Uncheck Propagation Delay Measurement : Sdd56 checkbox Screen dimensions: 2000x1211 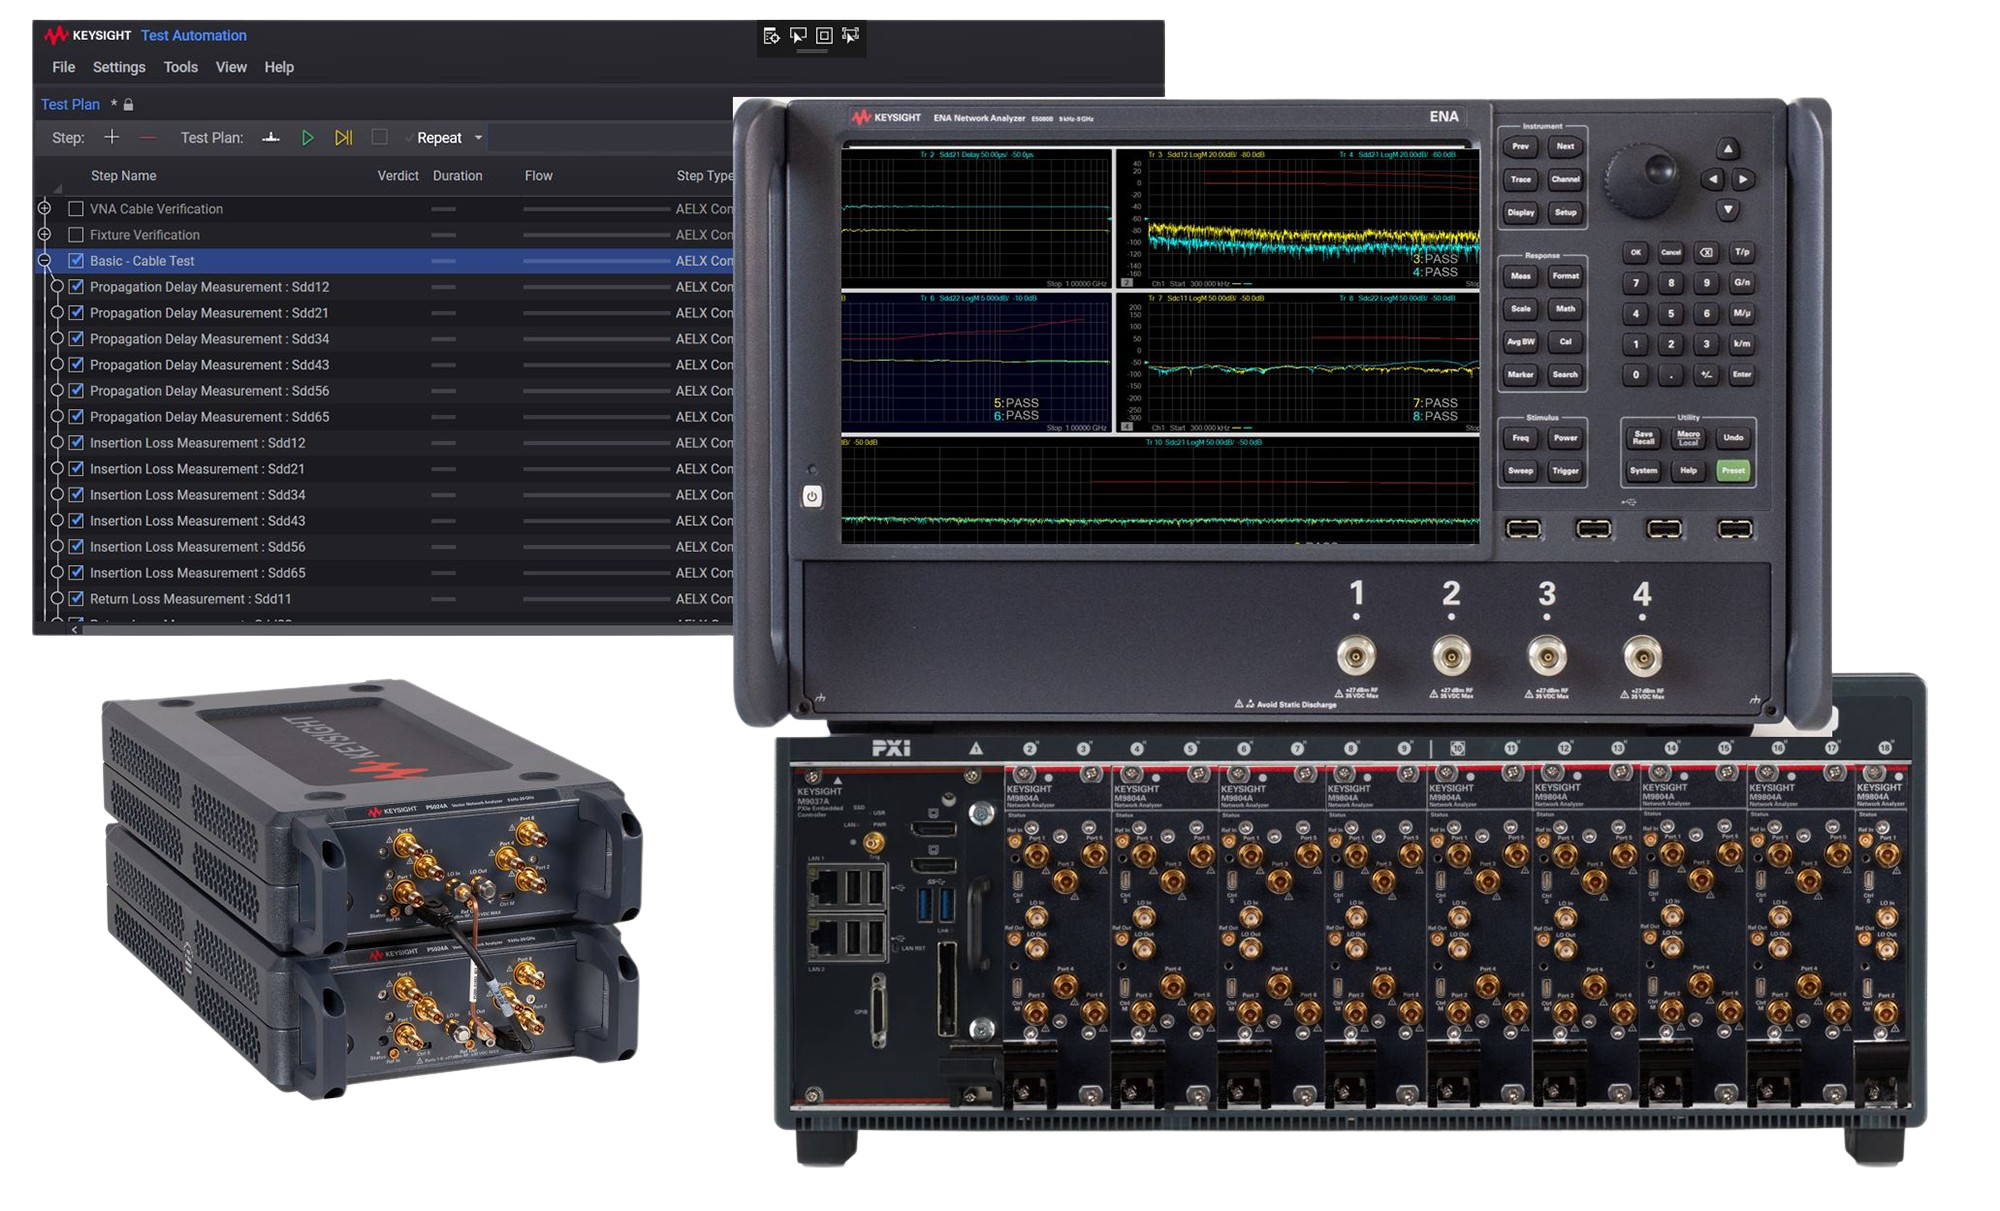(76, 391)
